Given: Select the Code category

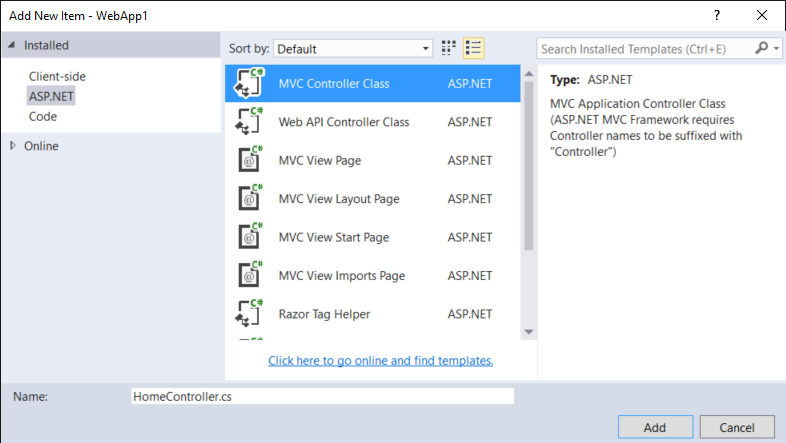Looking at the screenshot, I should click(43, 116).
